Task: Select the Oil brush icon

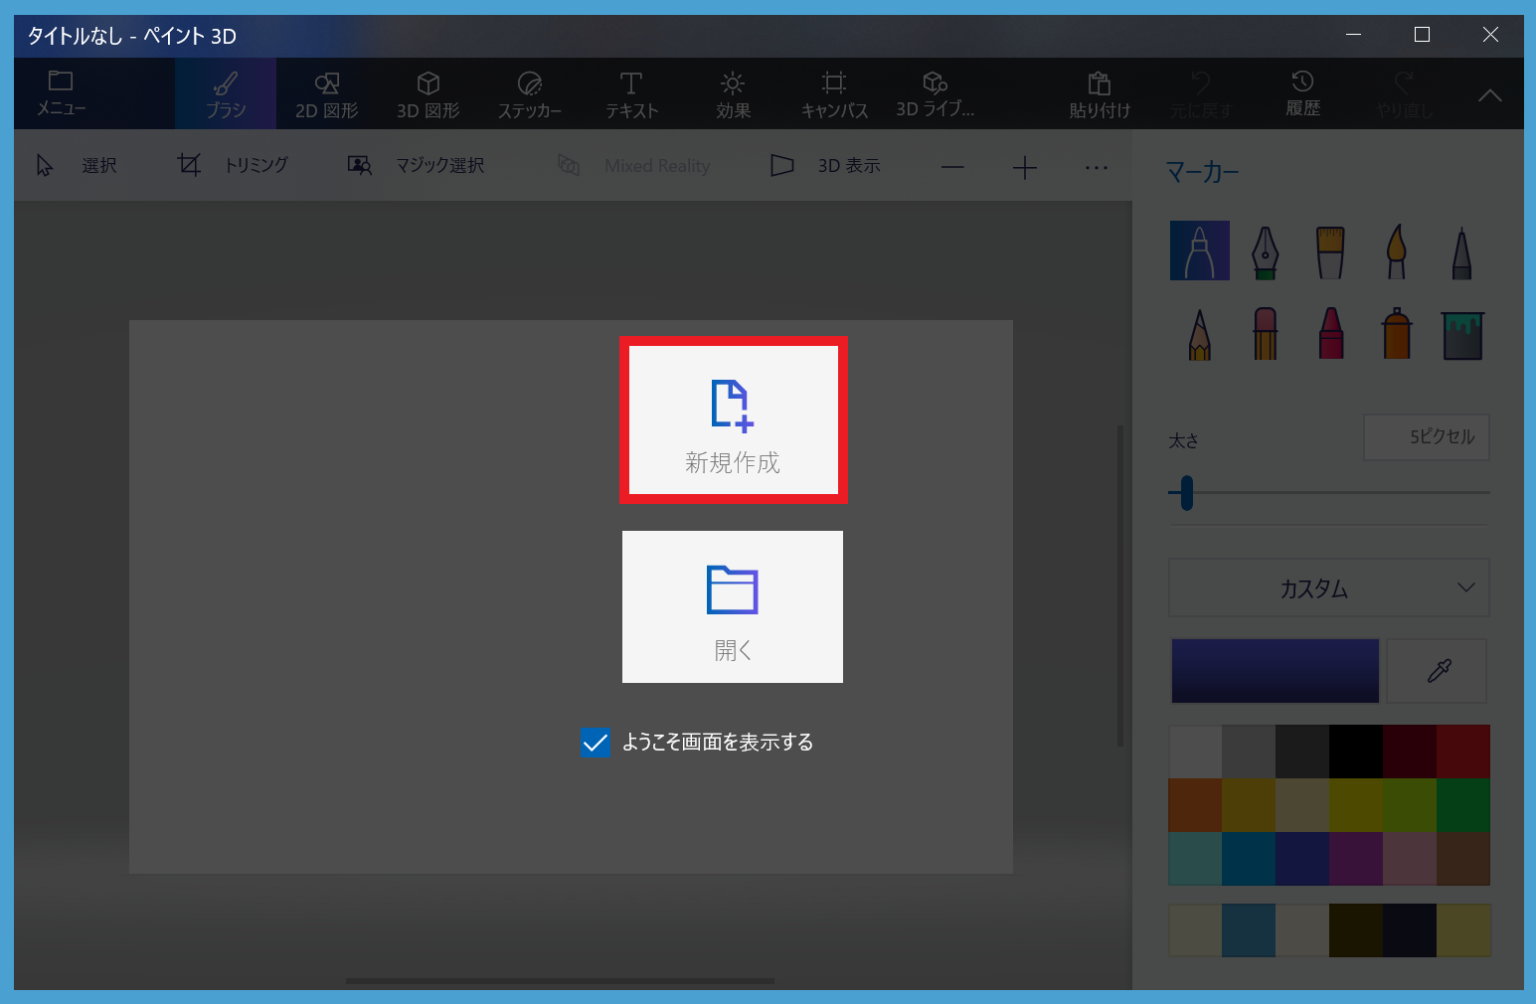Action: (1330, 251)
